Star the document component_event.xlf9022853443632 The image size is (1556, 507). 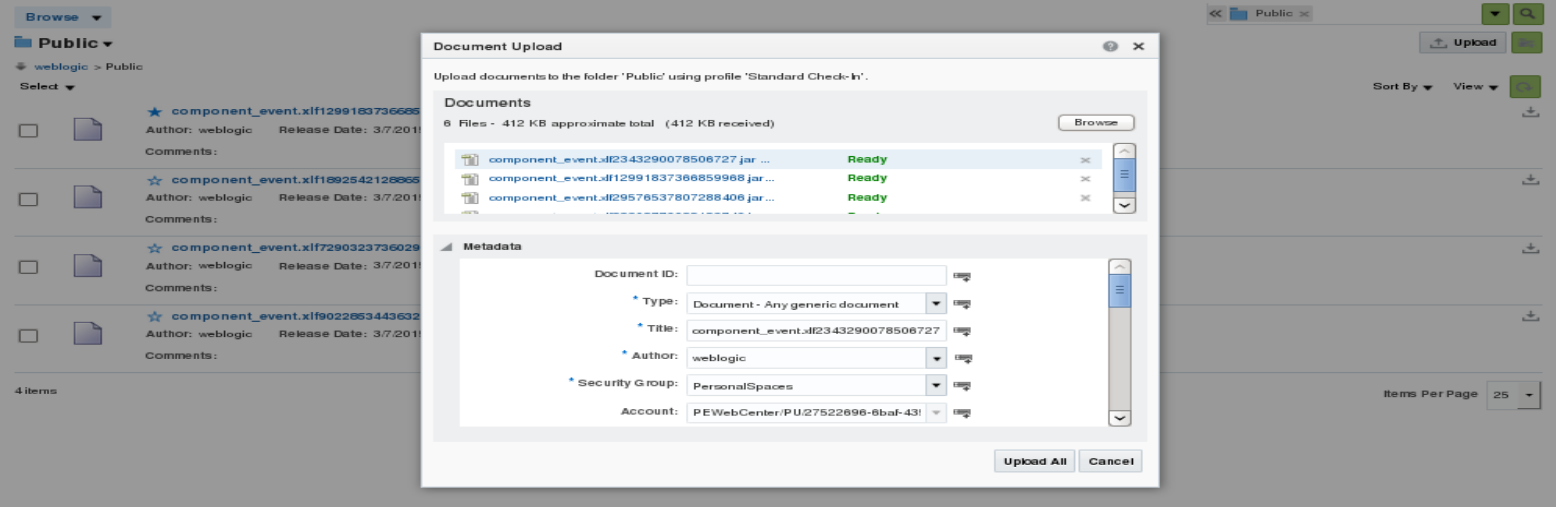coord(155,316)
